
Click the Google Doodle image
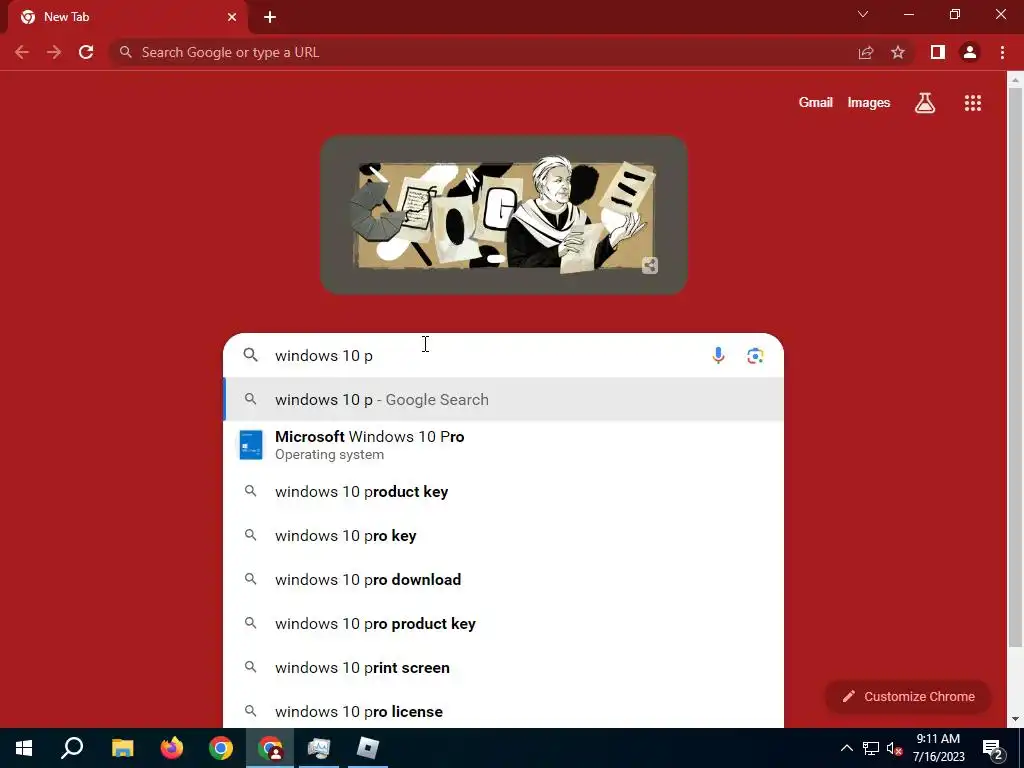pos(504,215)
